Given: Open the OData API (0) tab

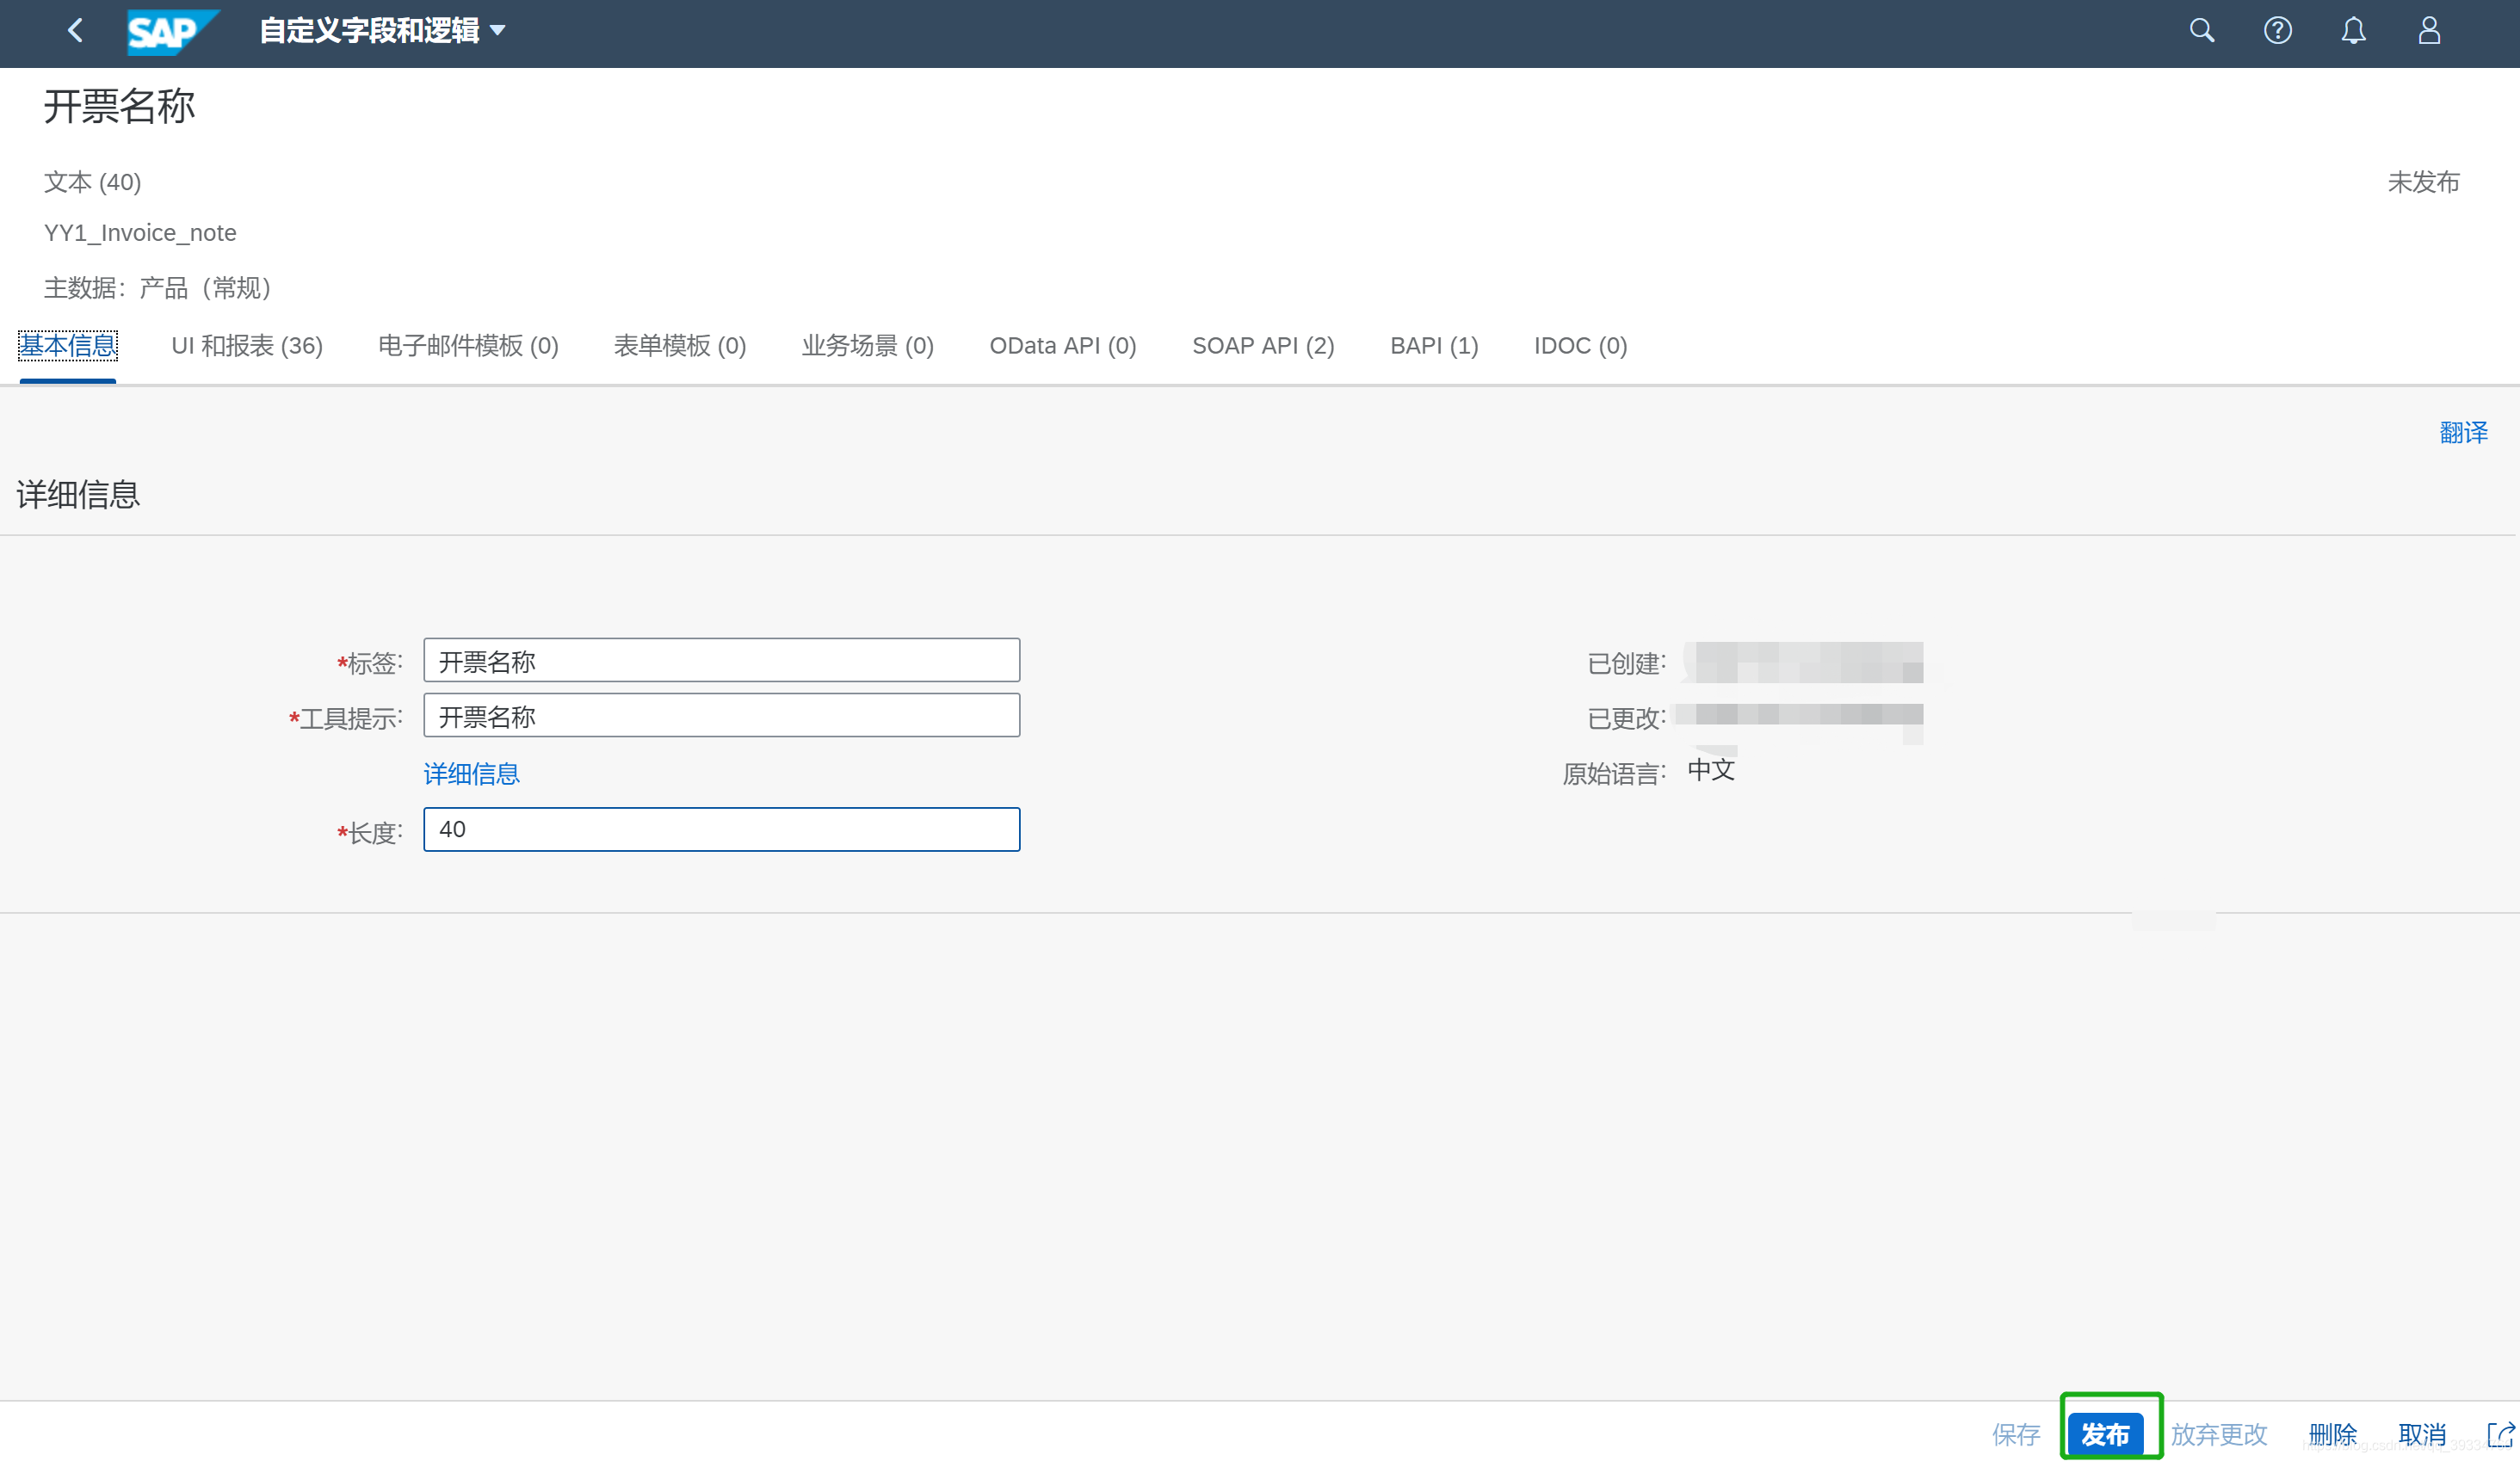Looking at the screenshot, I should 1063,346.
